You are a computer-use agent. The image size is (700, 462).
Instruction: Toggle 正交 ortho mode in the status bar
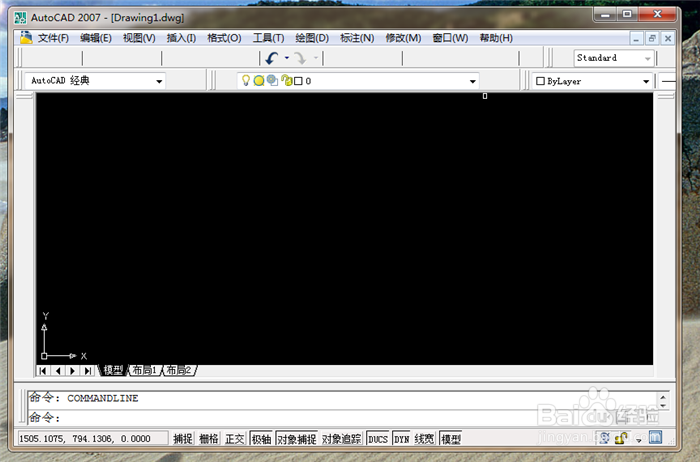(235, 439)
